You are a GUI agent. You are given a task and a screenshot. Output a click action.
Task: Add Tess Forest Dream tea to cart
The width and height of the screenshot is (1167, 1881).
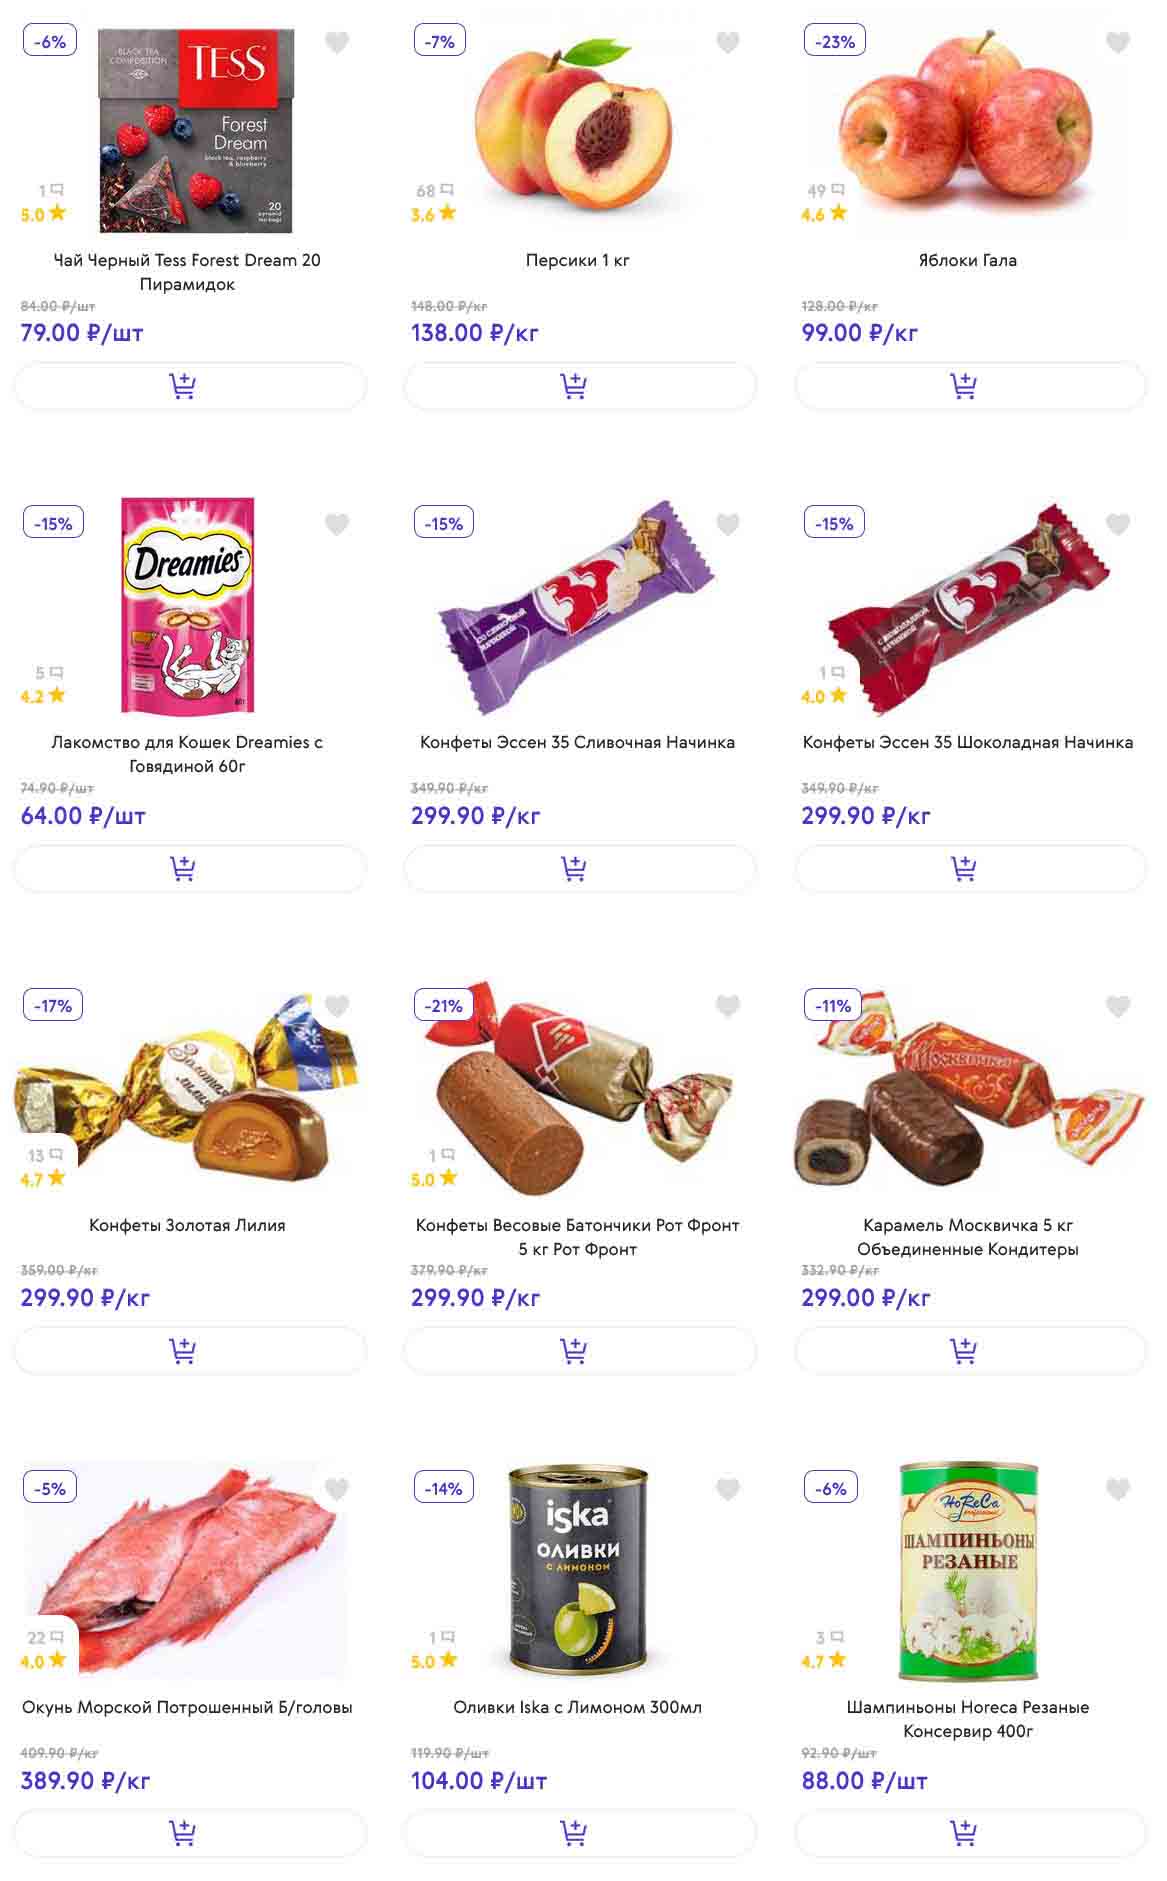click(x=190, y=386)
